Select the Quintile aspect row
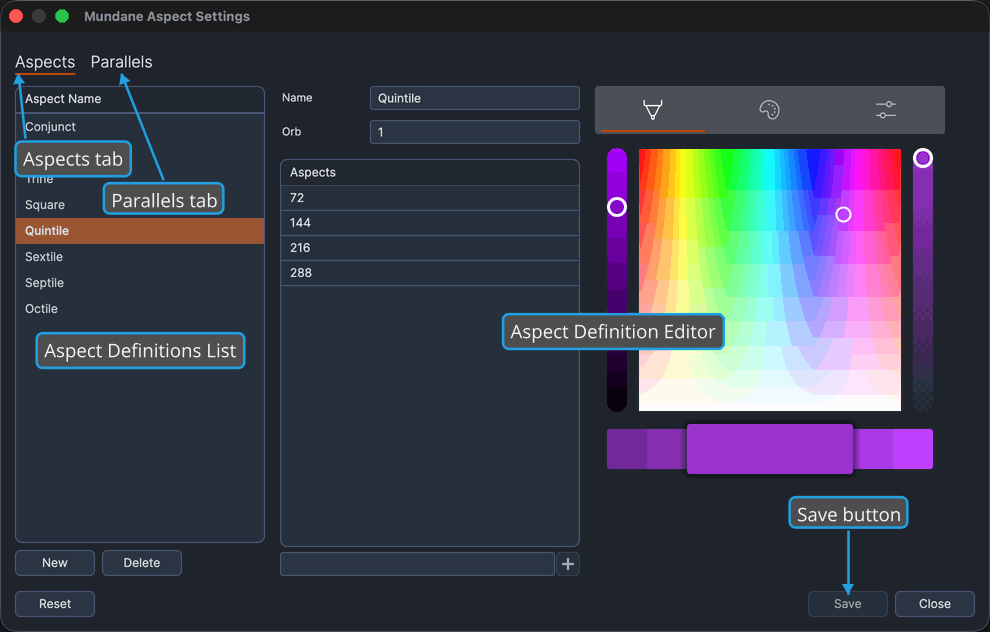 pyautogui.click(x=140, y=230)
